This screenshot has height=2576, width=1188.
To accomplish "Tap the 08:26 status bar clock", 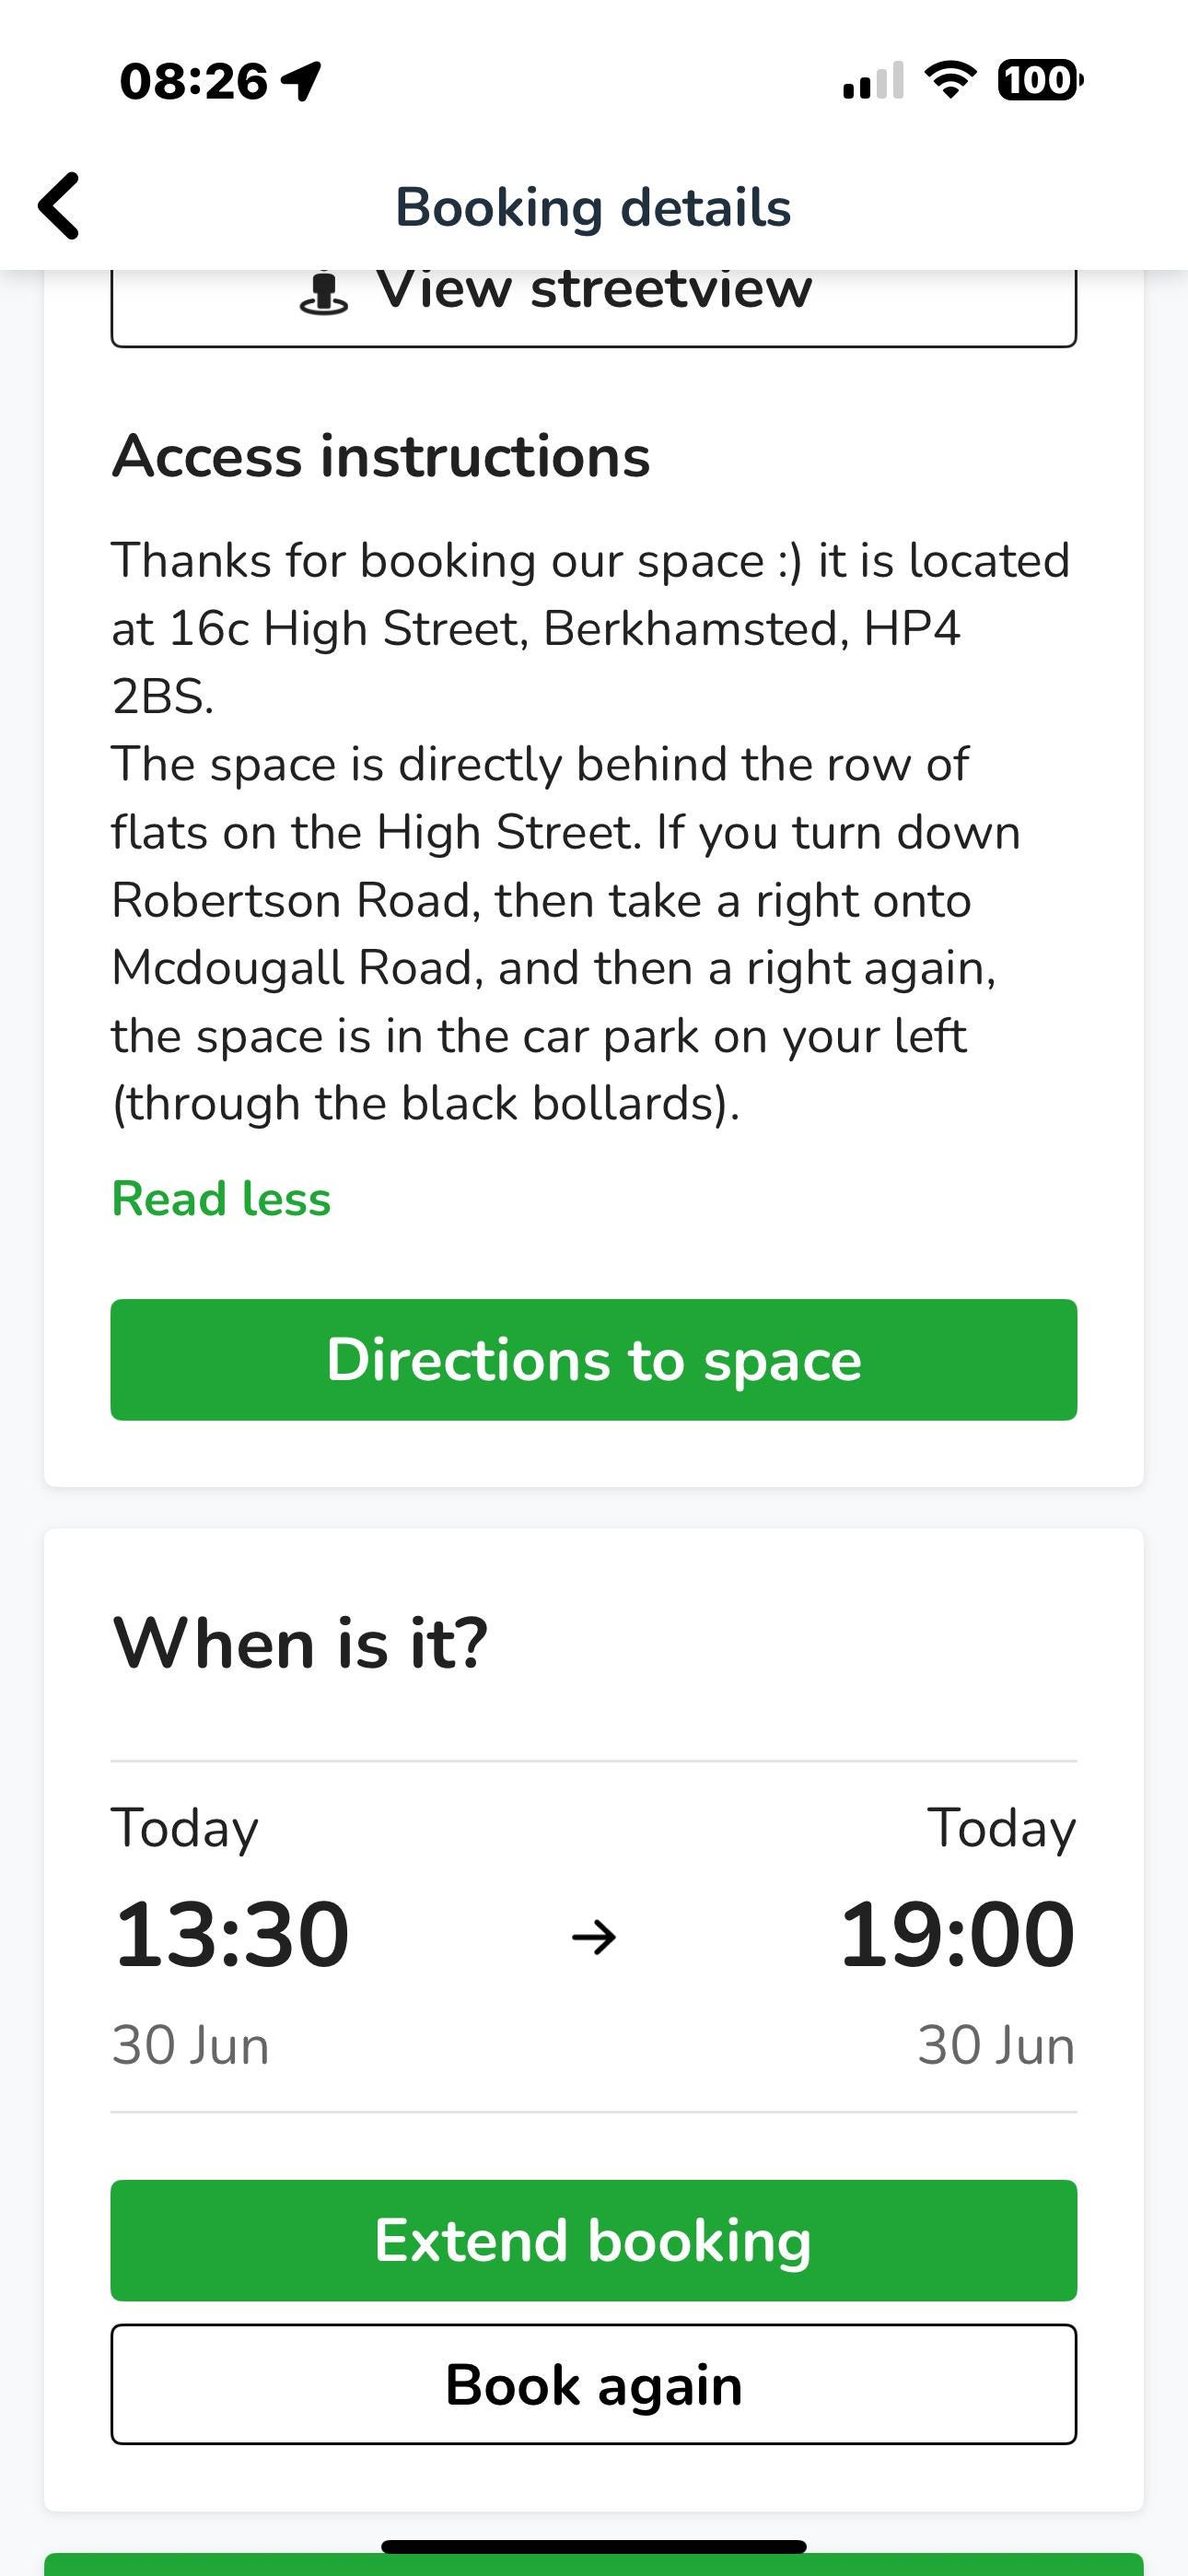I will click(194, 81).
